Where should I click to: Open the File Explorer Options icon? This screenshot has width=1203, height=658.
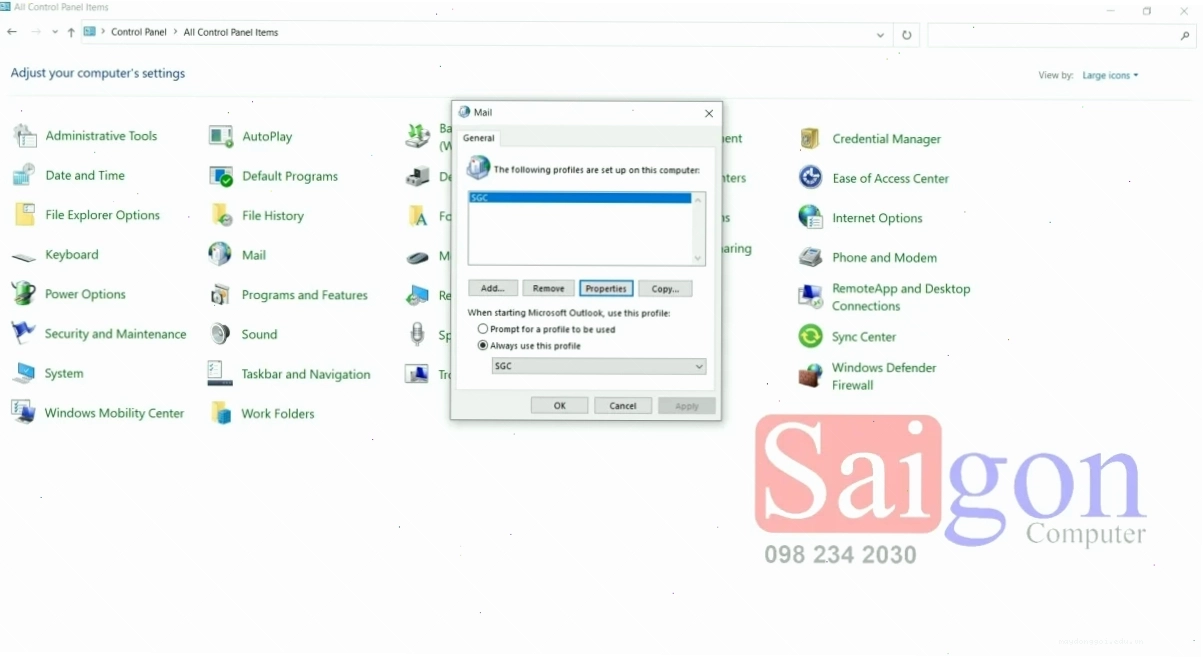tap(24, 215)
